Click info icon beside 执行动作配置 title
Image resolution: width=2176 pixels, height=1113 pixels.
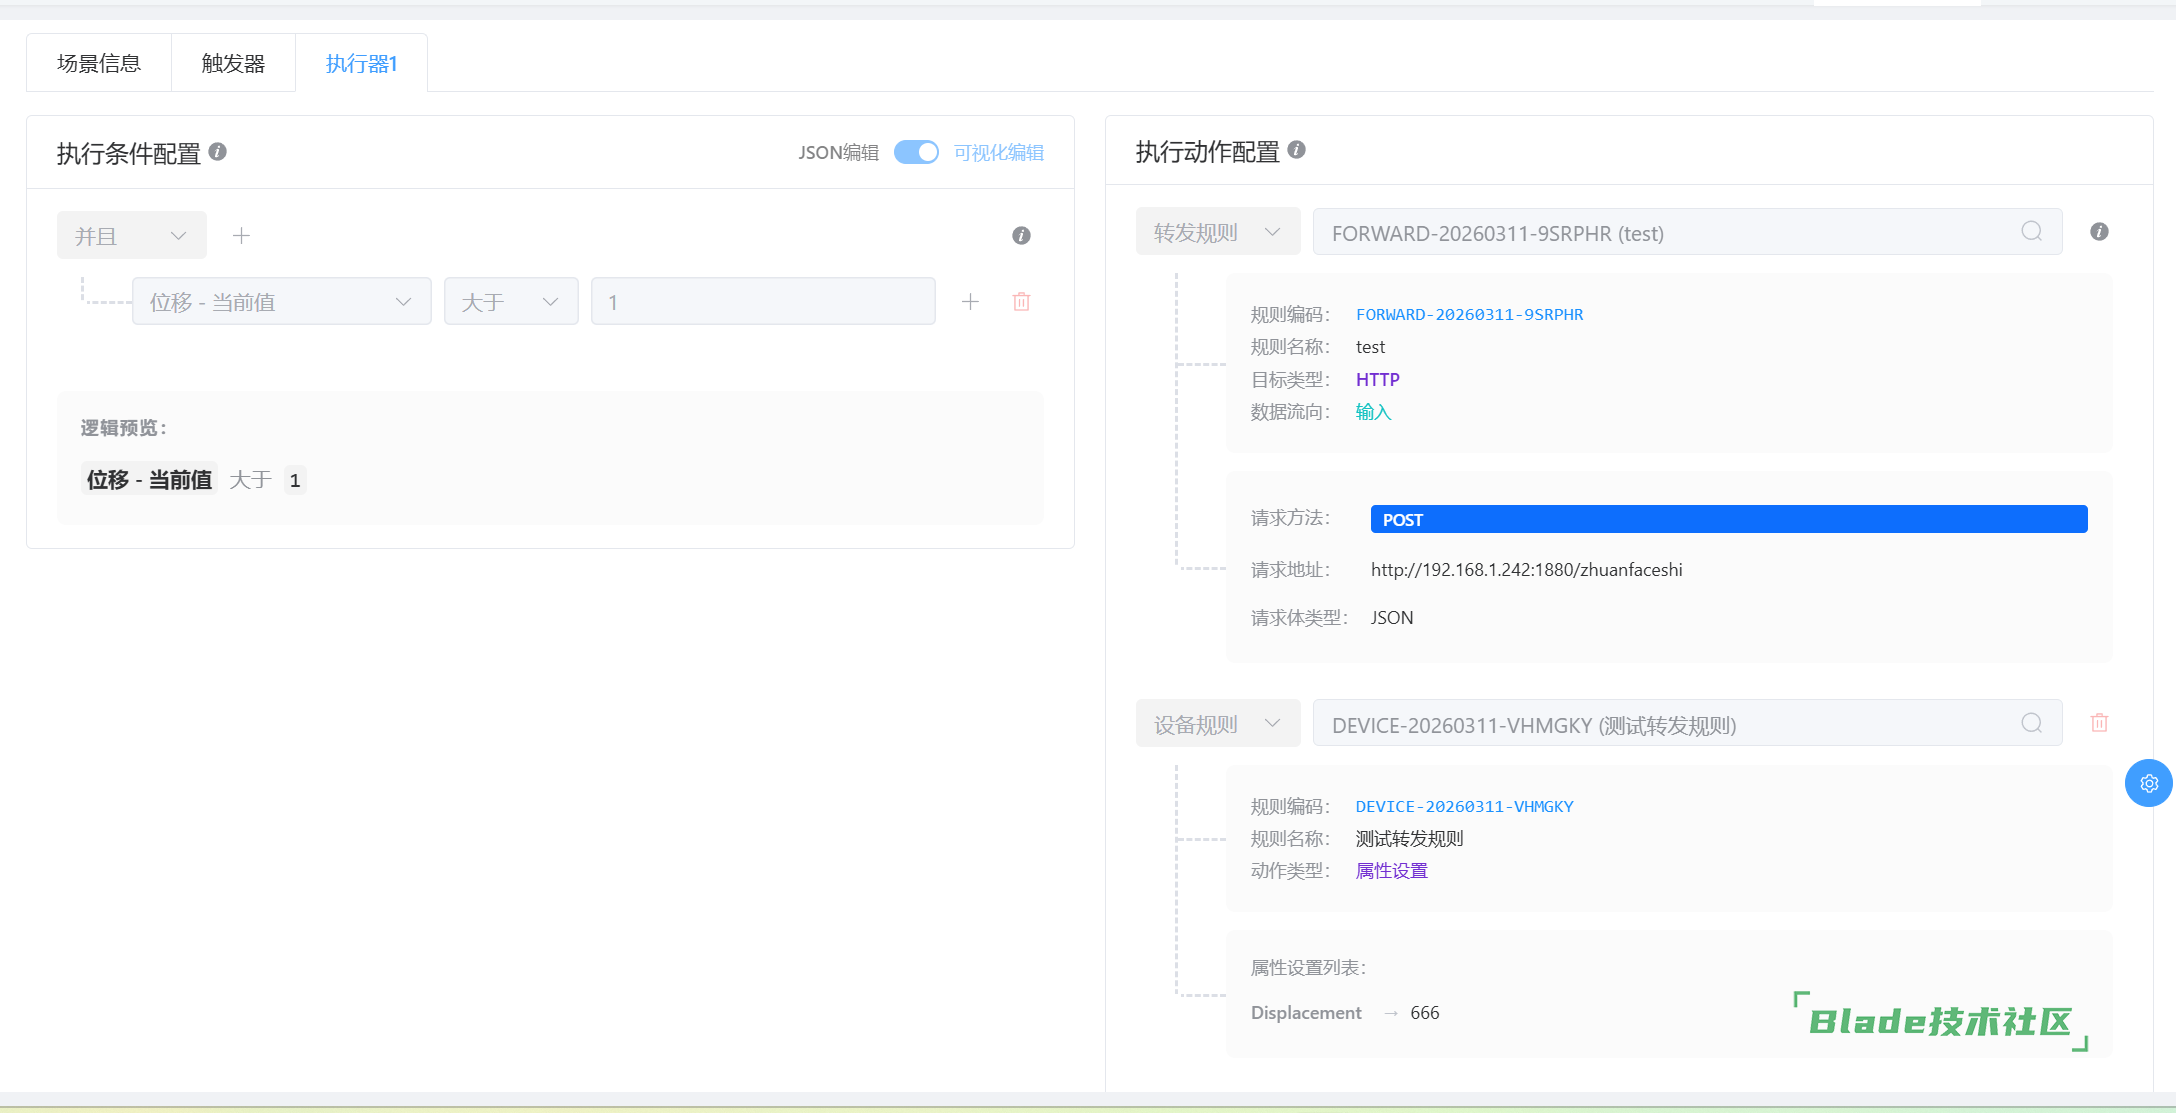click(1296, 150)
